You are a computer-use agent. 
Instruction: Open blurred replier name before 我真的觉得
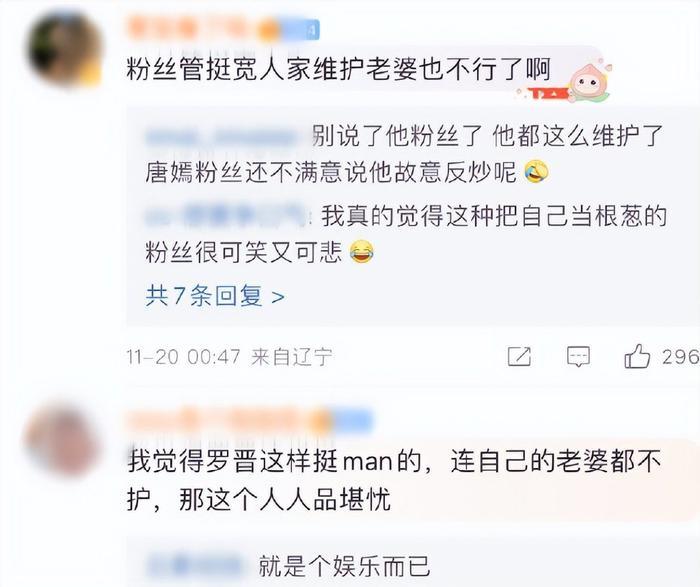pos(229,217)
